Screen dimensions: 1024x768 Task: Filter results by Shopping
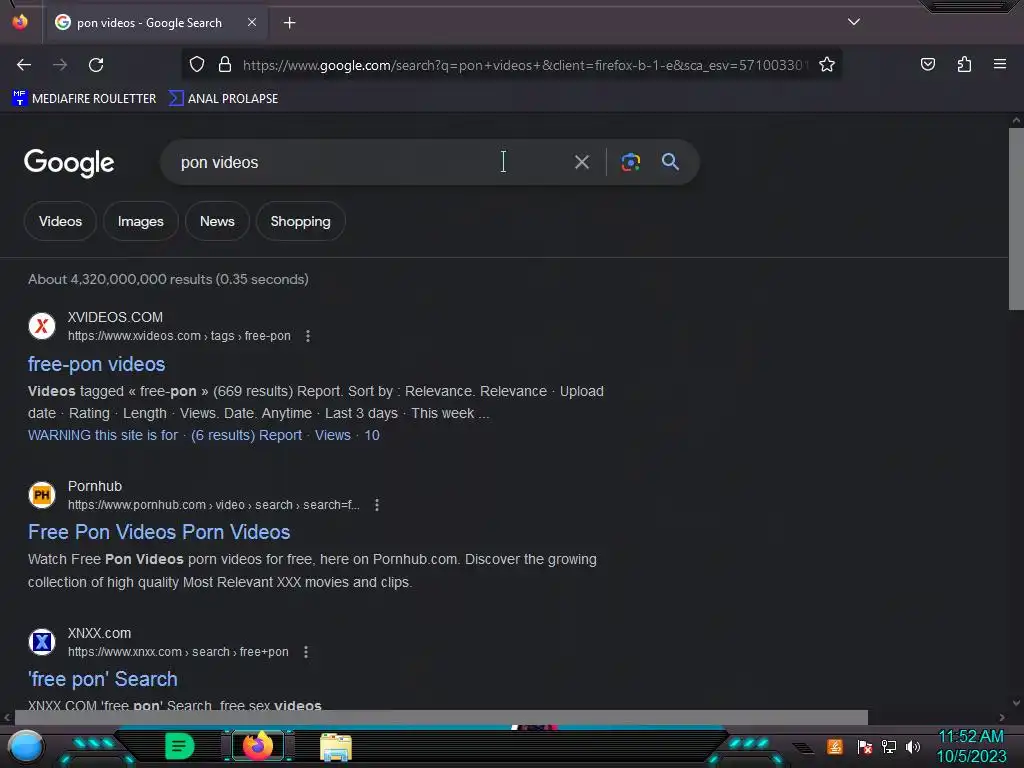[300, 221]
